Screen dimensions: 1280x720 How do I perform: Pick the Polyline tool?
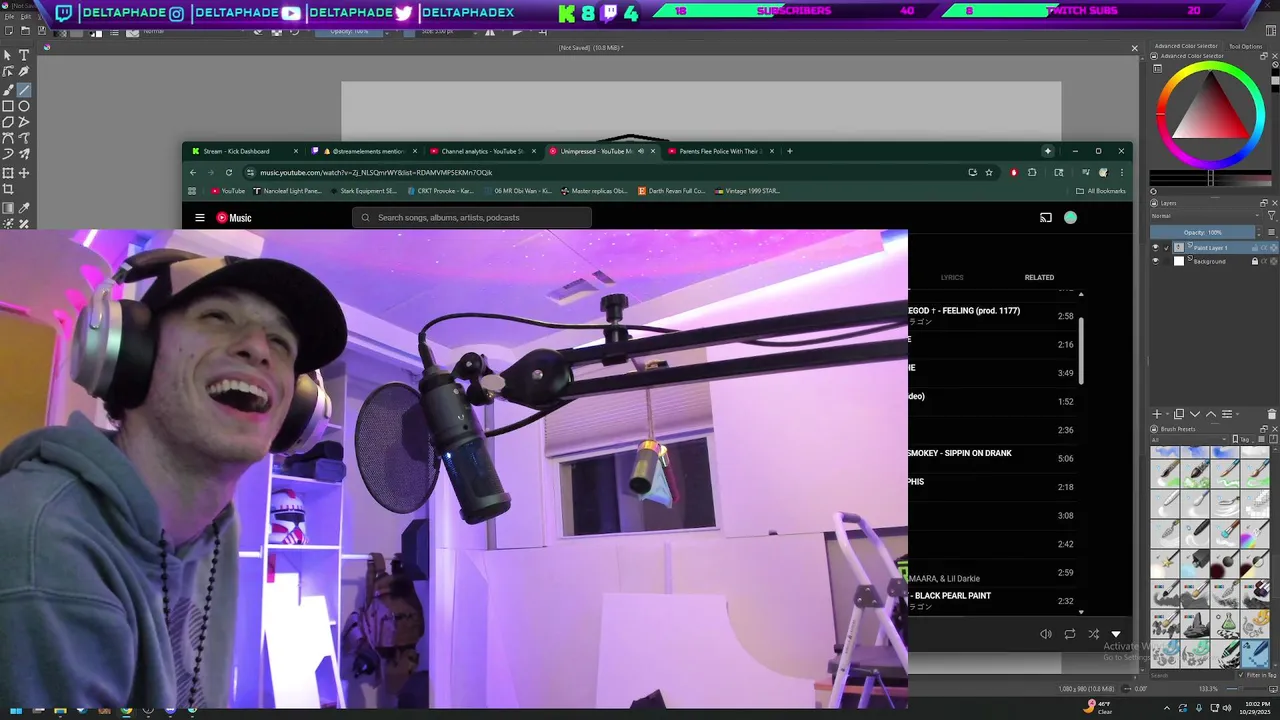(x=24, y=122)
